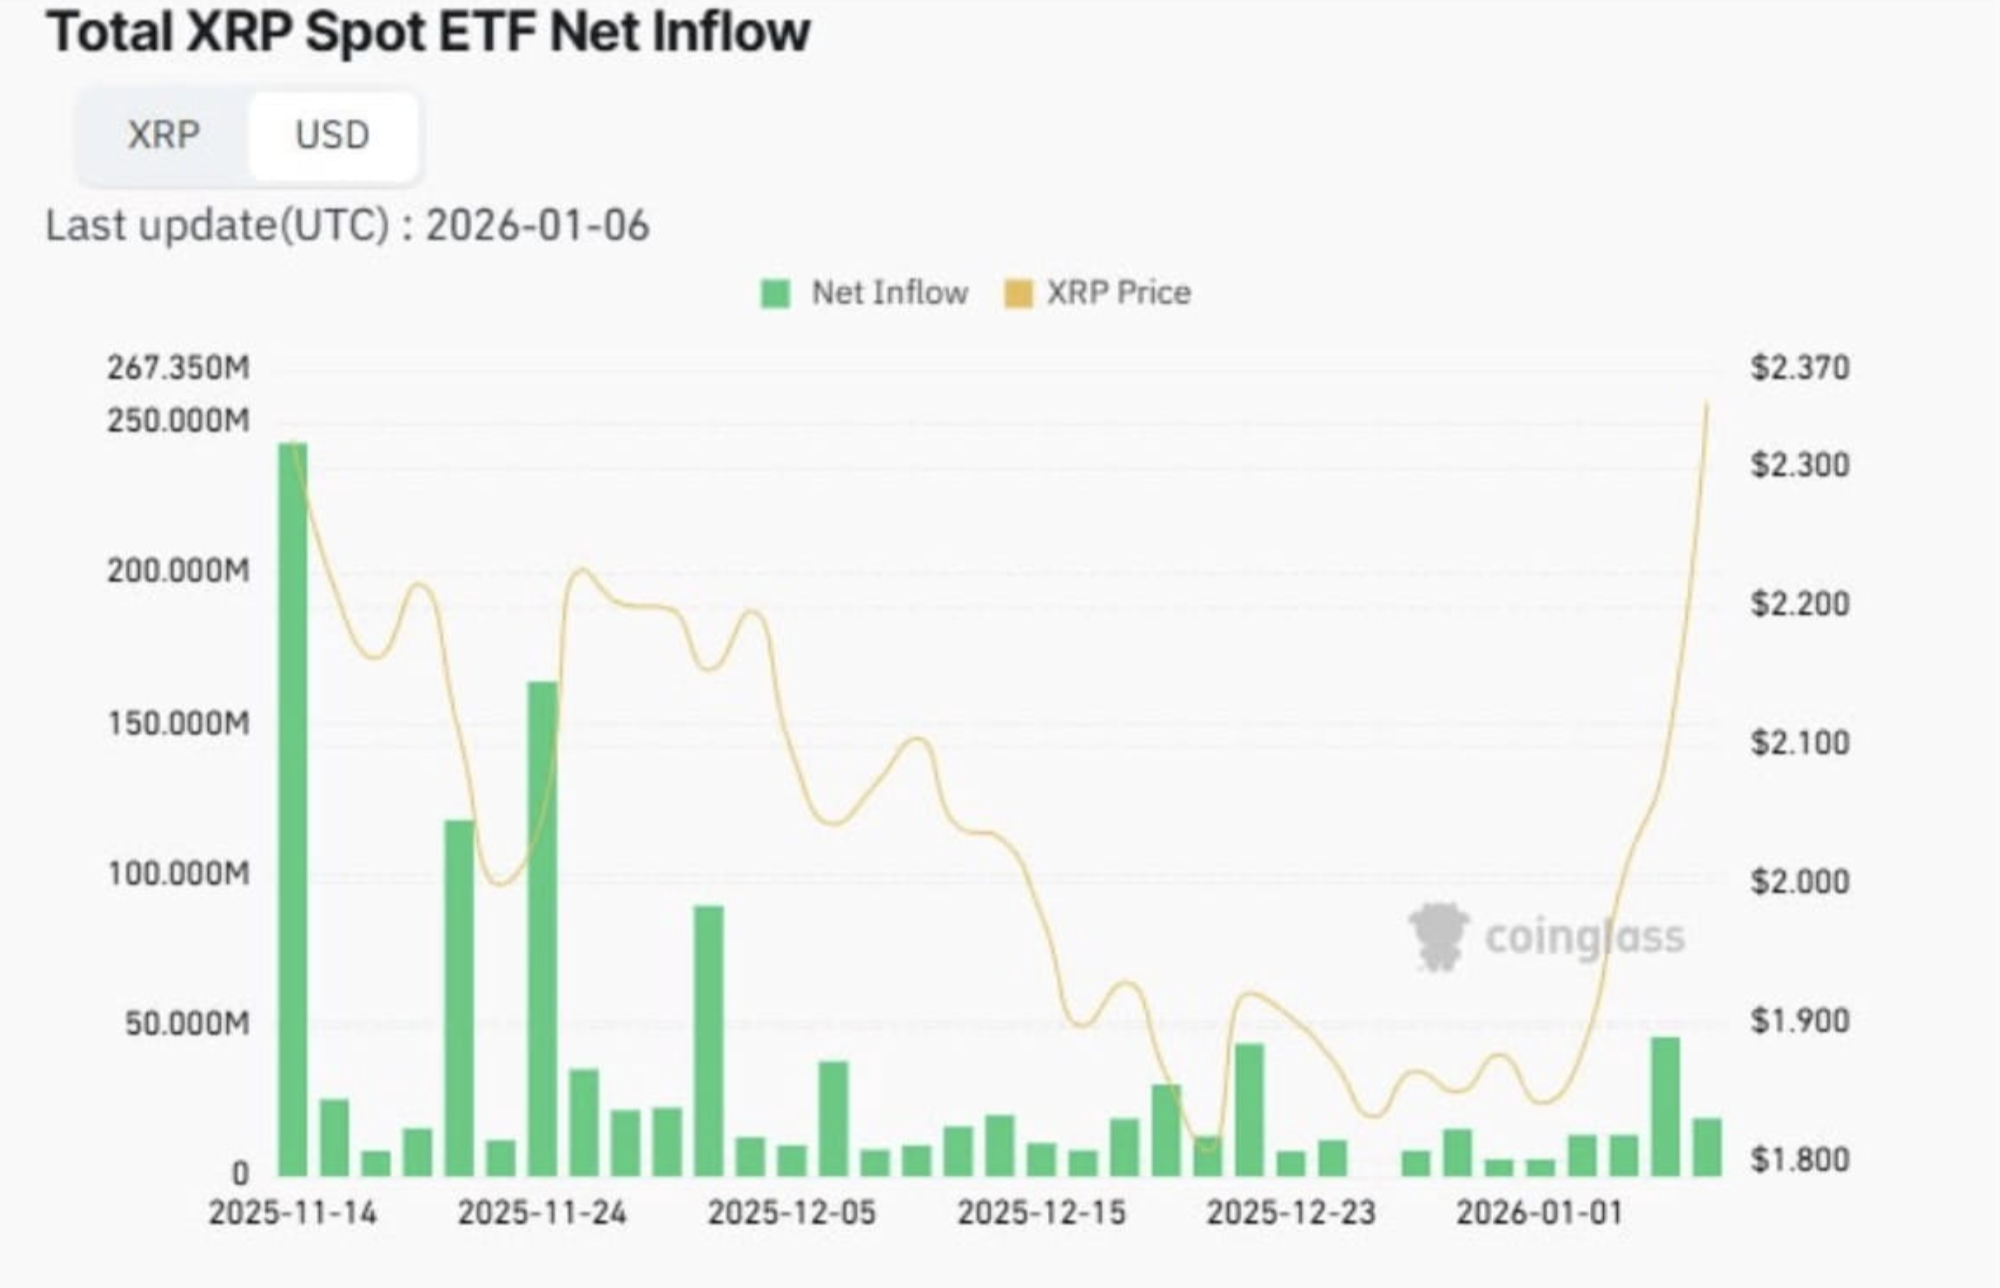Click the $1.800 price axis label
This screenshot has width=2000, height=1288.
point(1799,1160)
